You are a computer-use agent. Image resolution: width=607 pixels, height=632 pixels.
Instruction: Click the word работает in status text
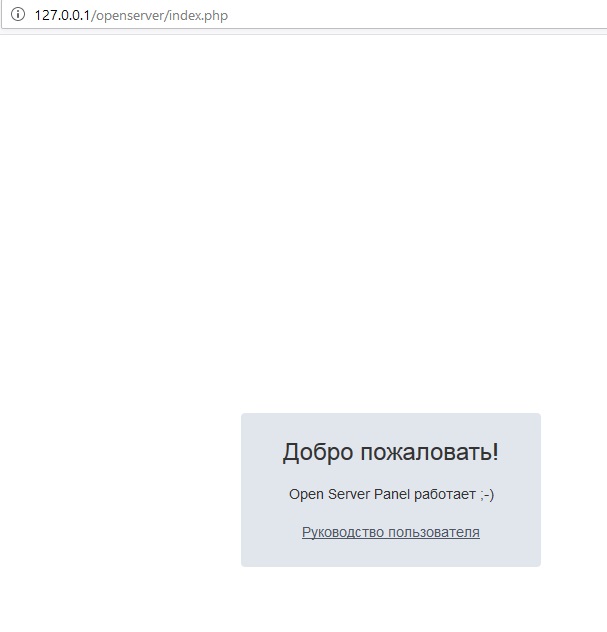[x=440, y=494]
